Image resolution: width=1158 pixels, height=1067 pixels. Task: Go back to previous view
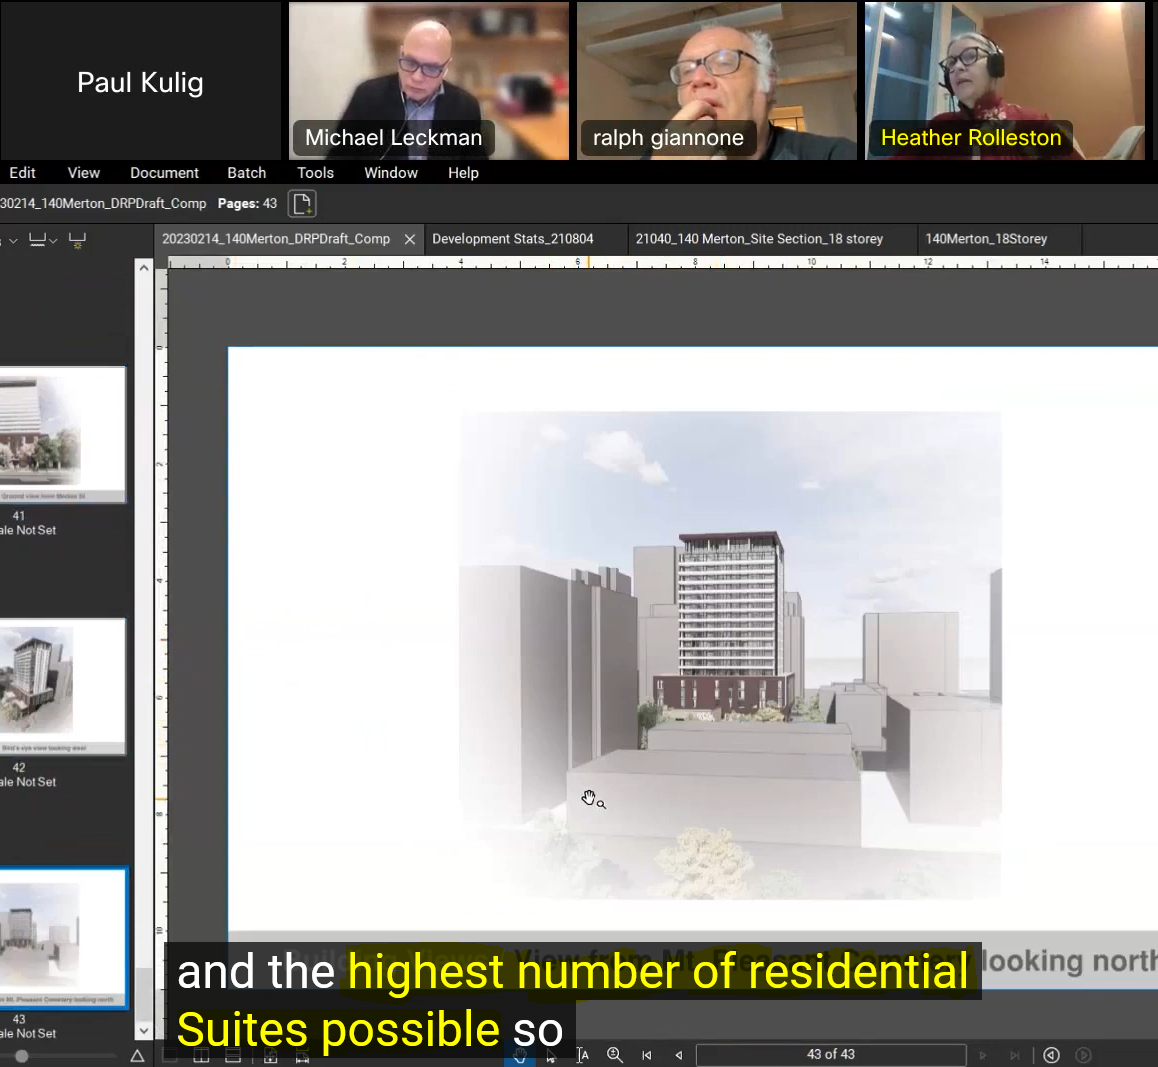pos(1051,1055)
